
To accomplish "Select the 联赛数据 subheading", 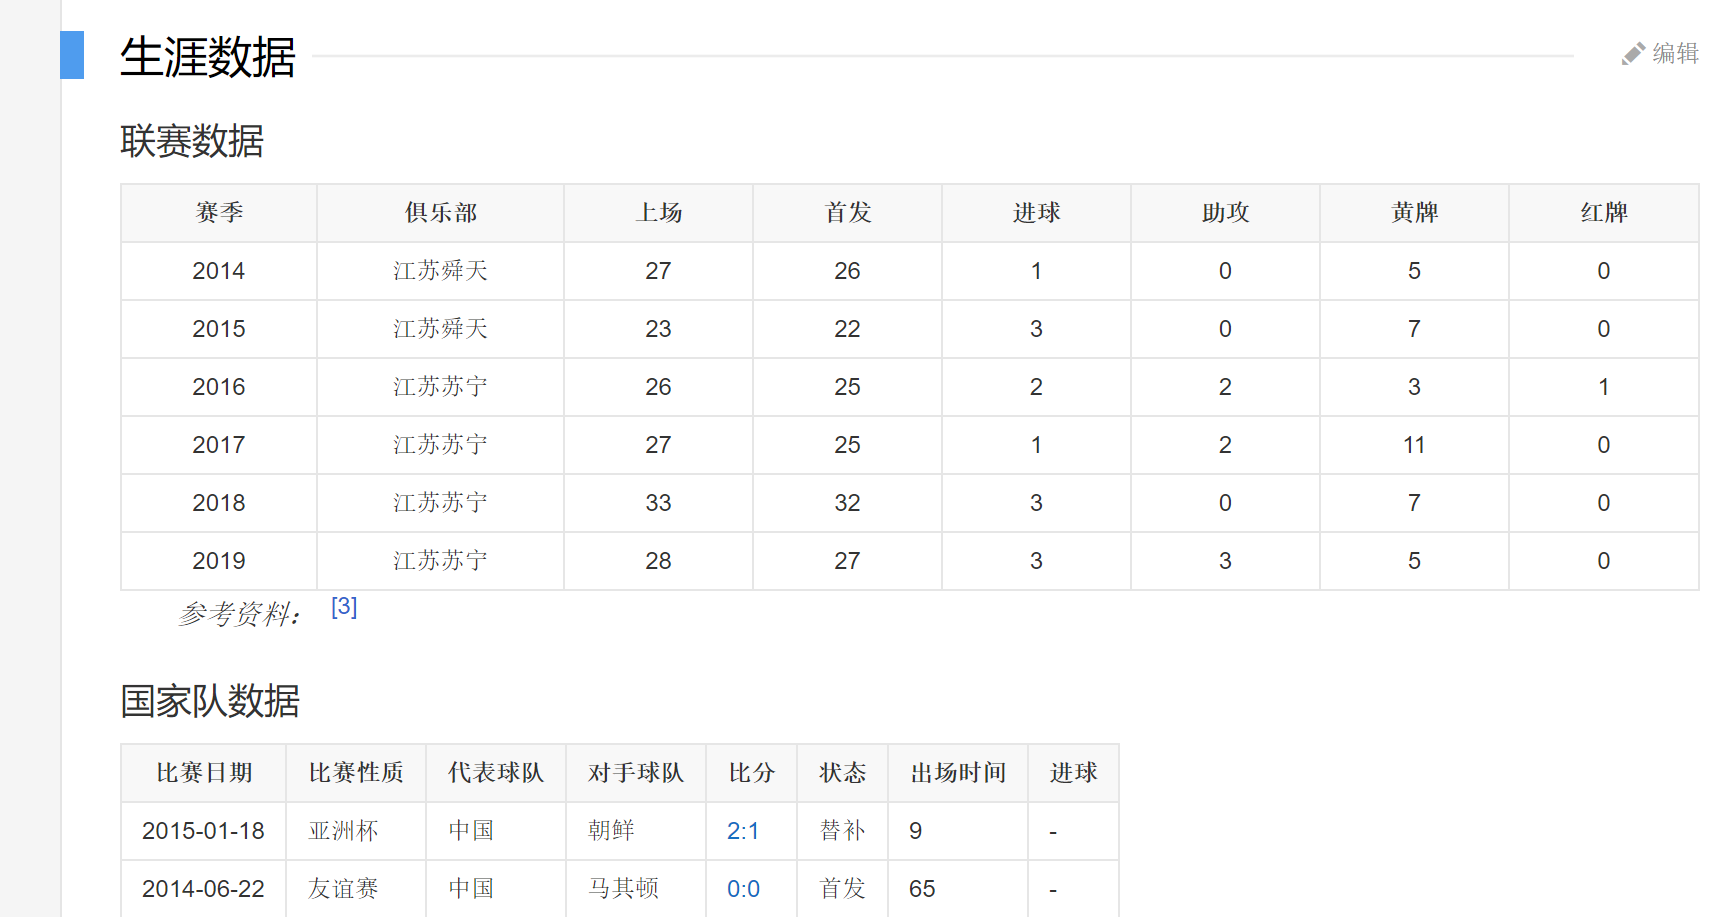I will [x=192, y=141].
